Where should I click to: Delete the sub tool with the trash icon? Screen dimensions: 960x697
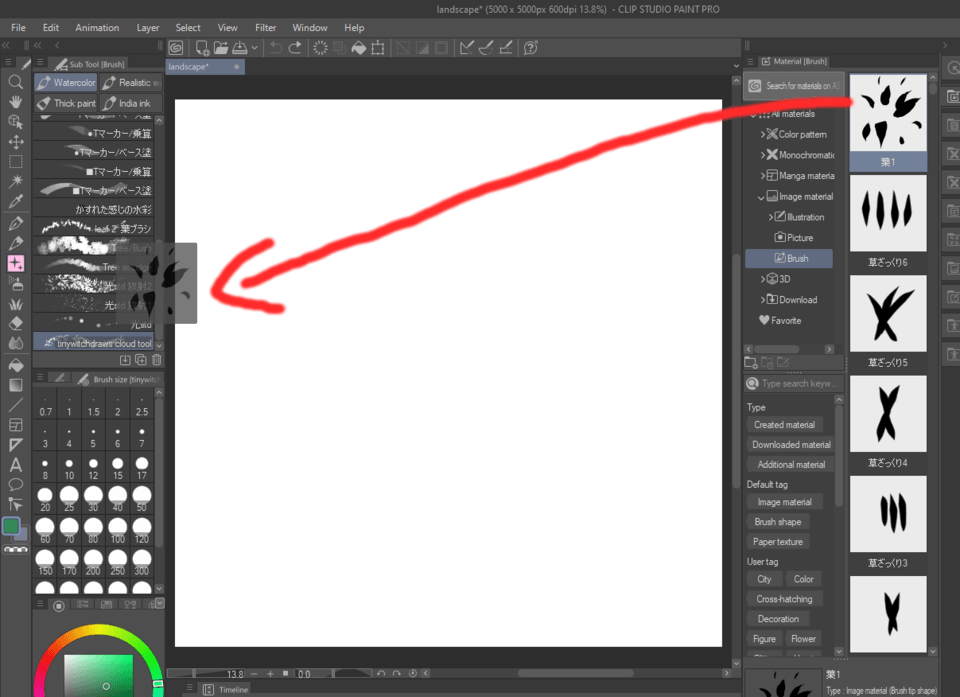point(157,360)
